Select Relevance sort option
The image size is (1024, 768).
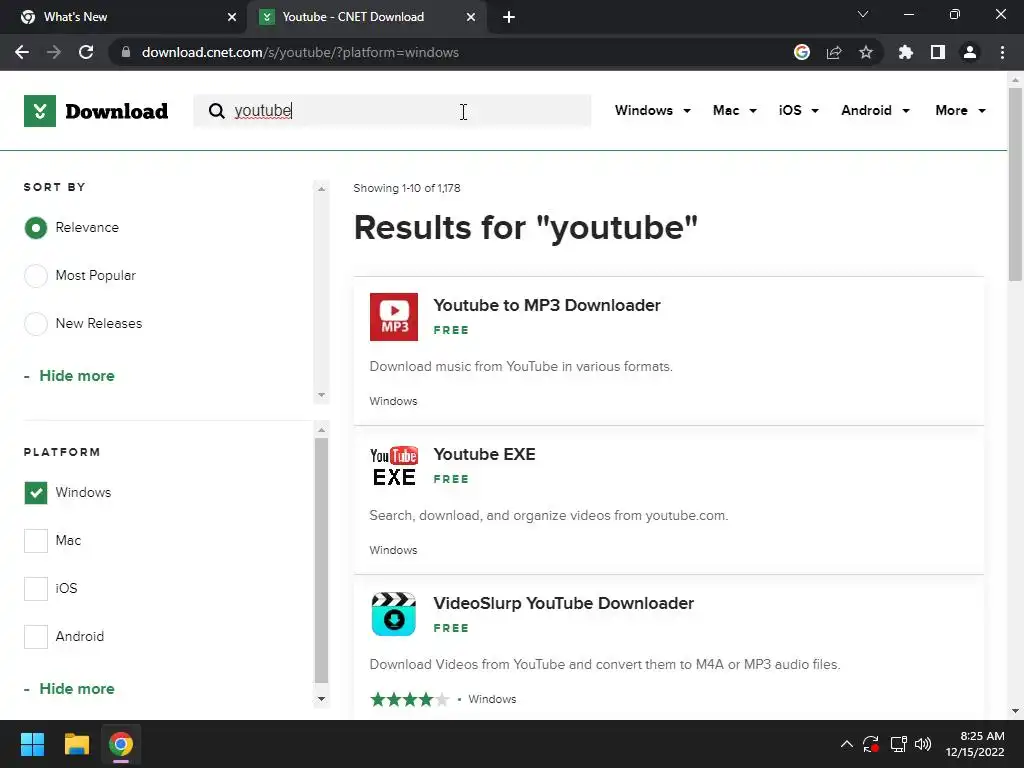(x=36, y=228)
